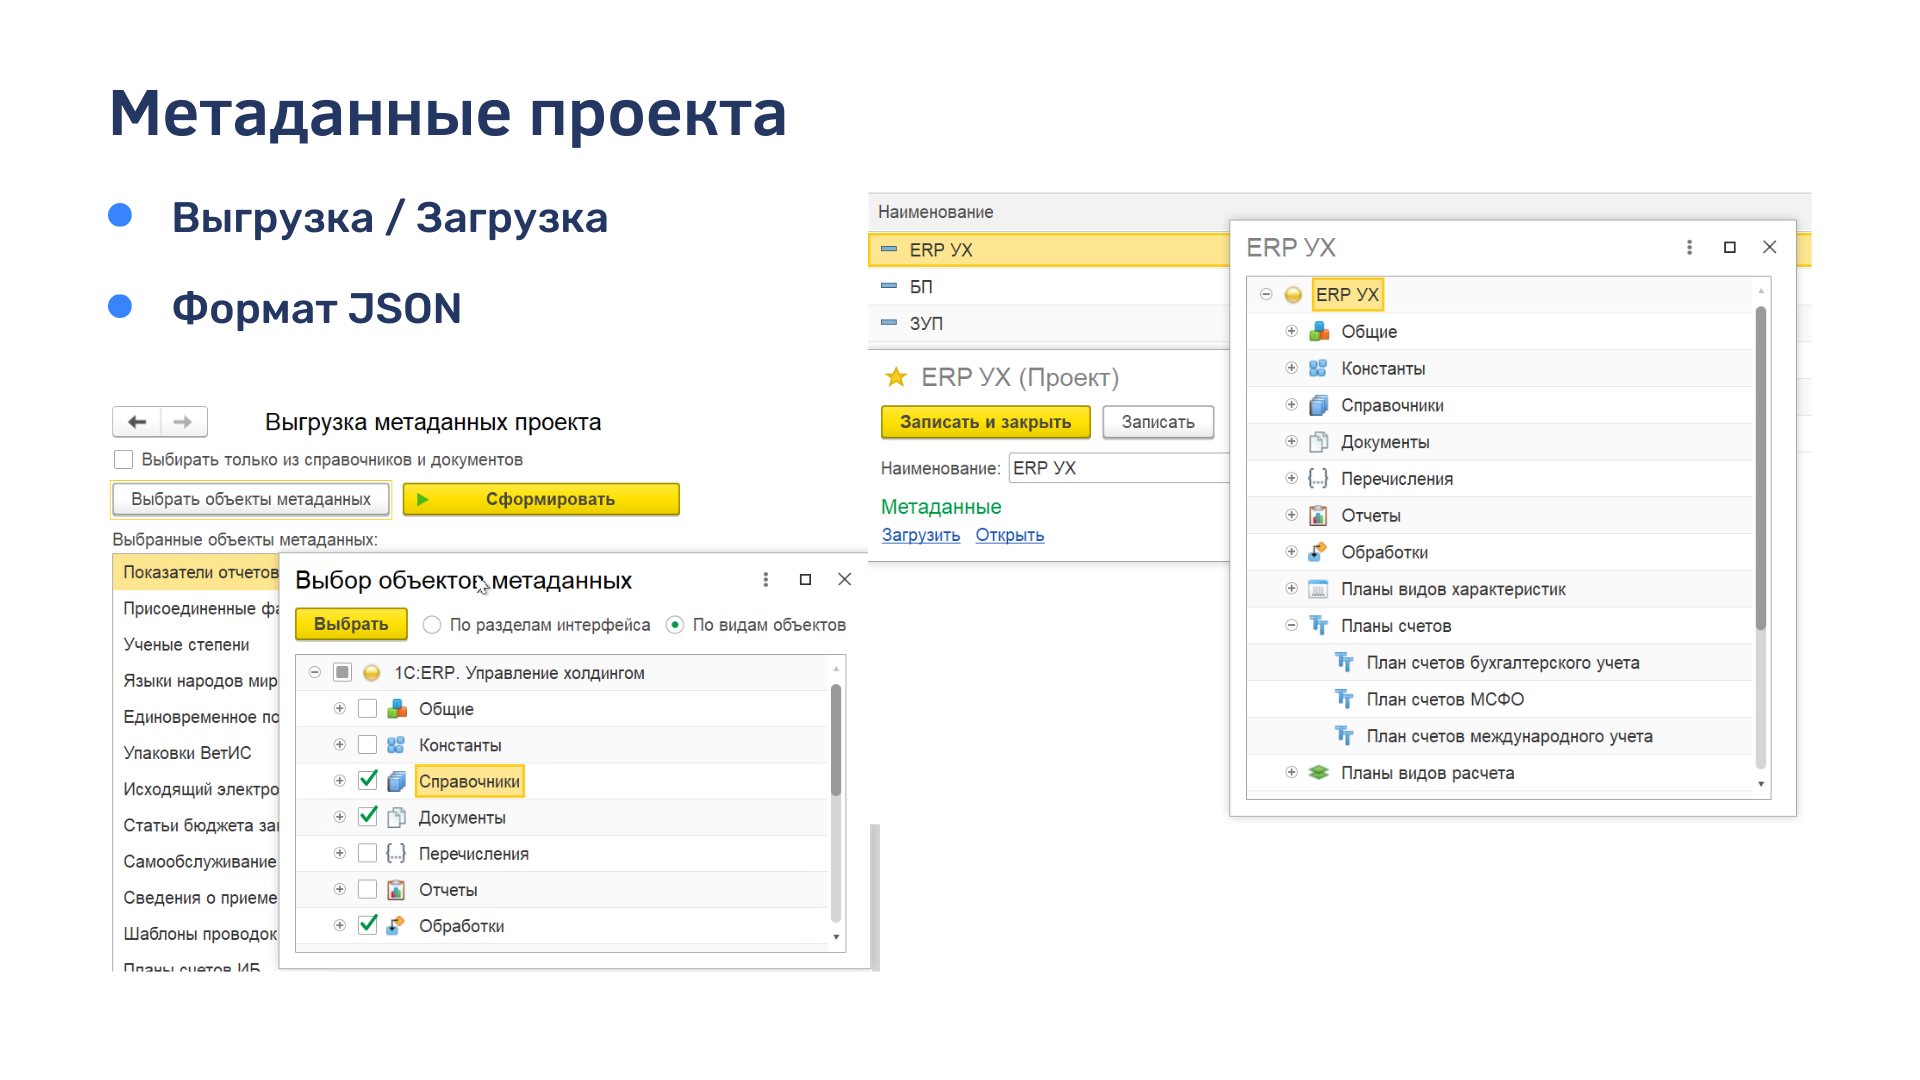The height and width of the screenshot is (1080, 1920).
Task: Click the back arrow navigation button
Action: point(137,422)
